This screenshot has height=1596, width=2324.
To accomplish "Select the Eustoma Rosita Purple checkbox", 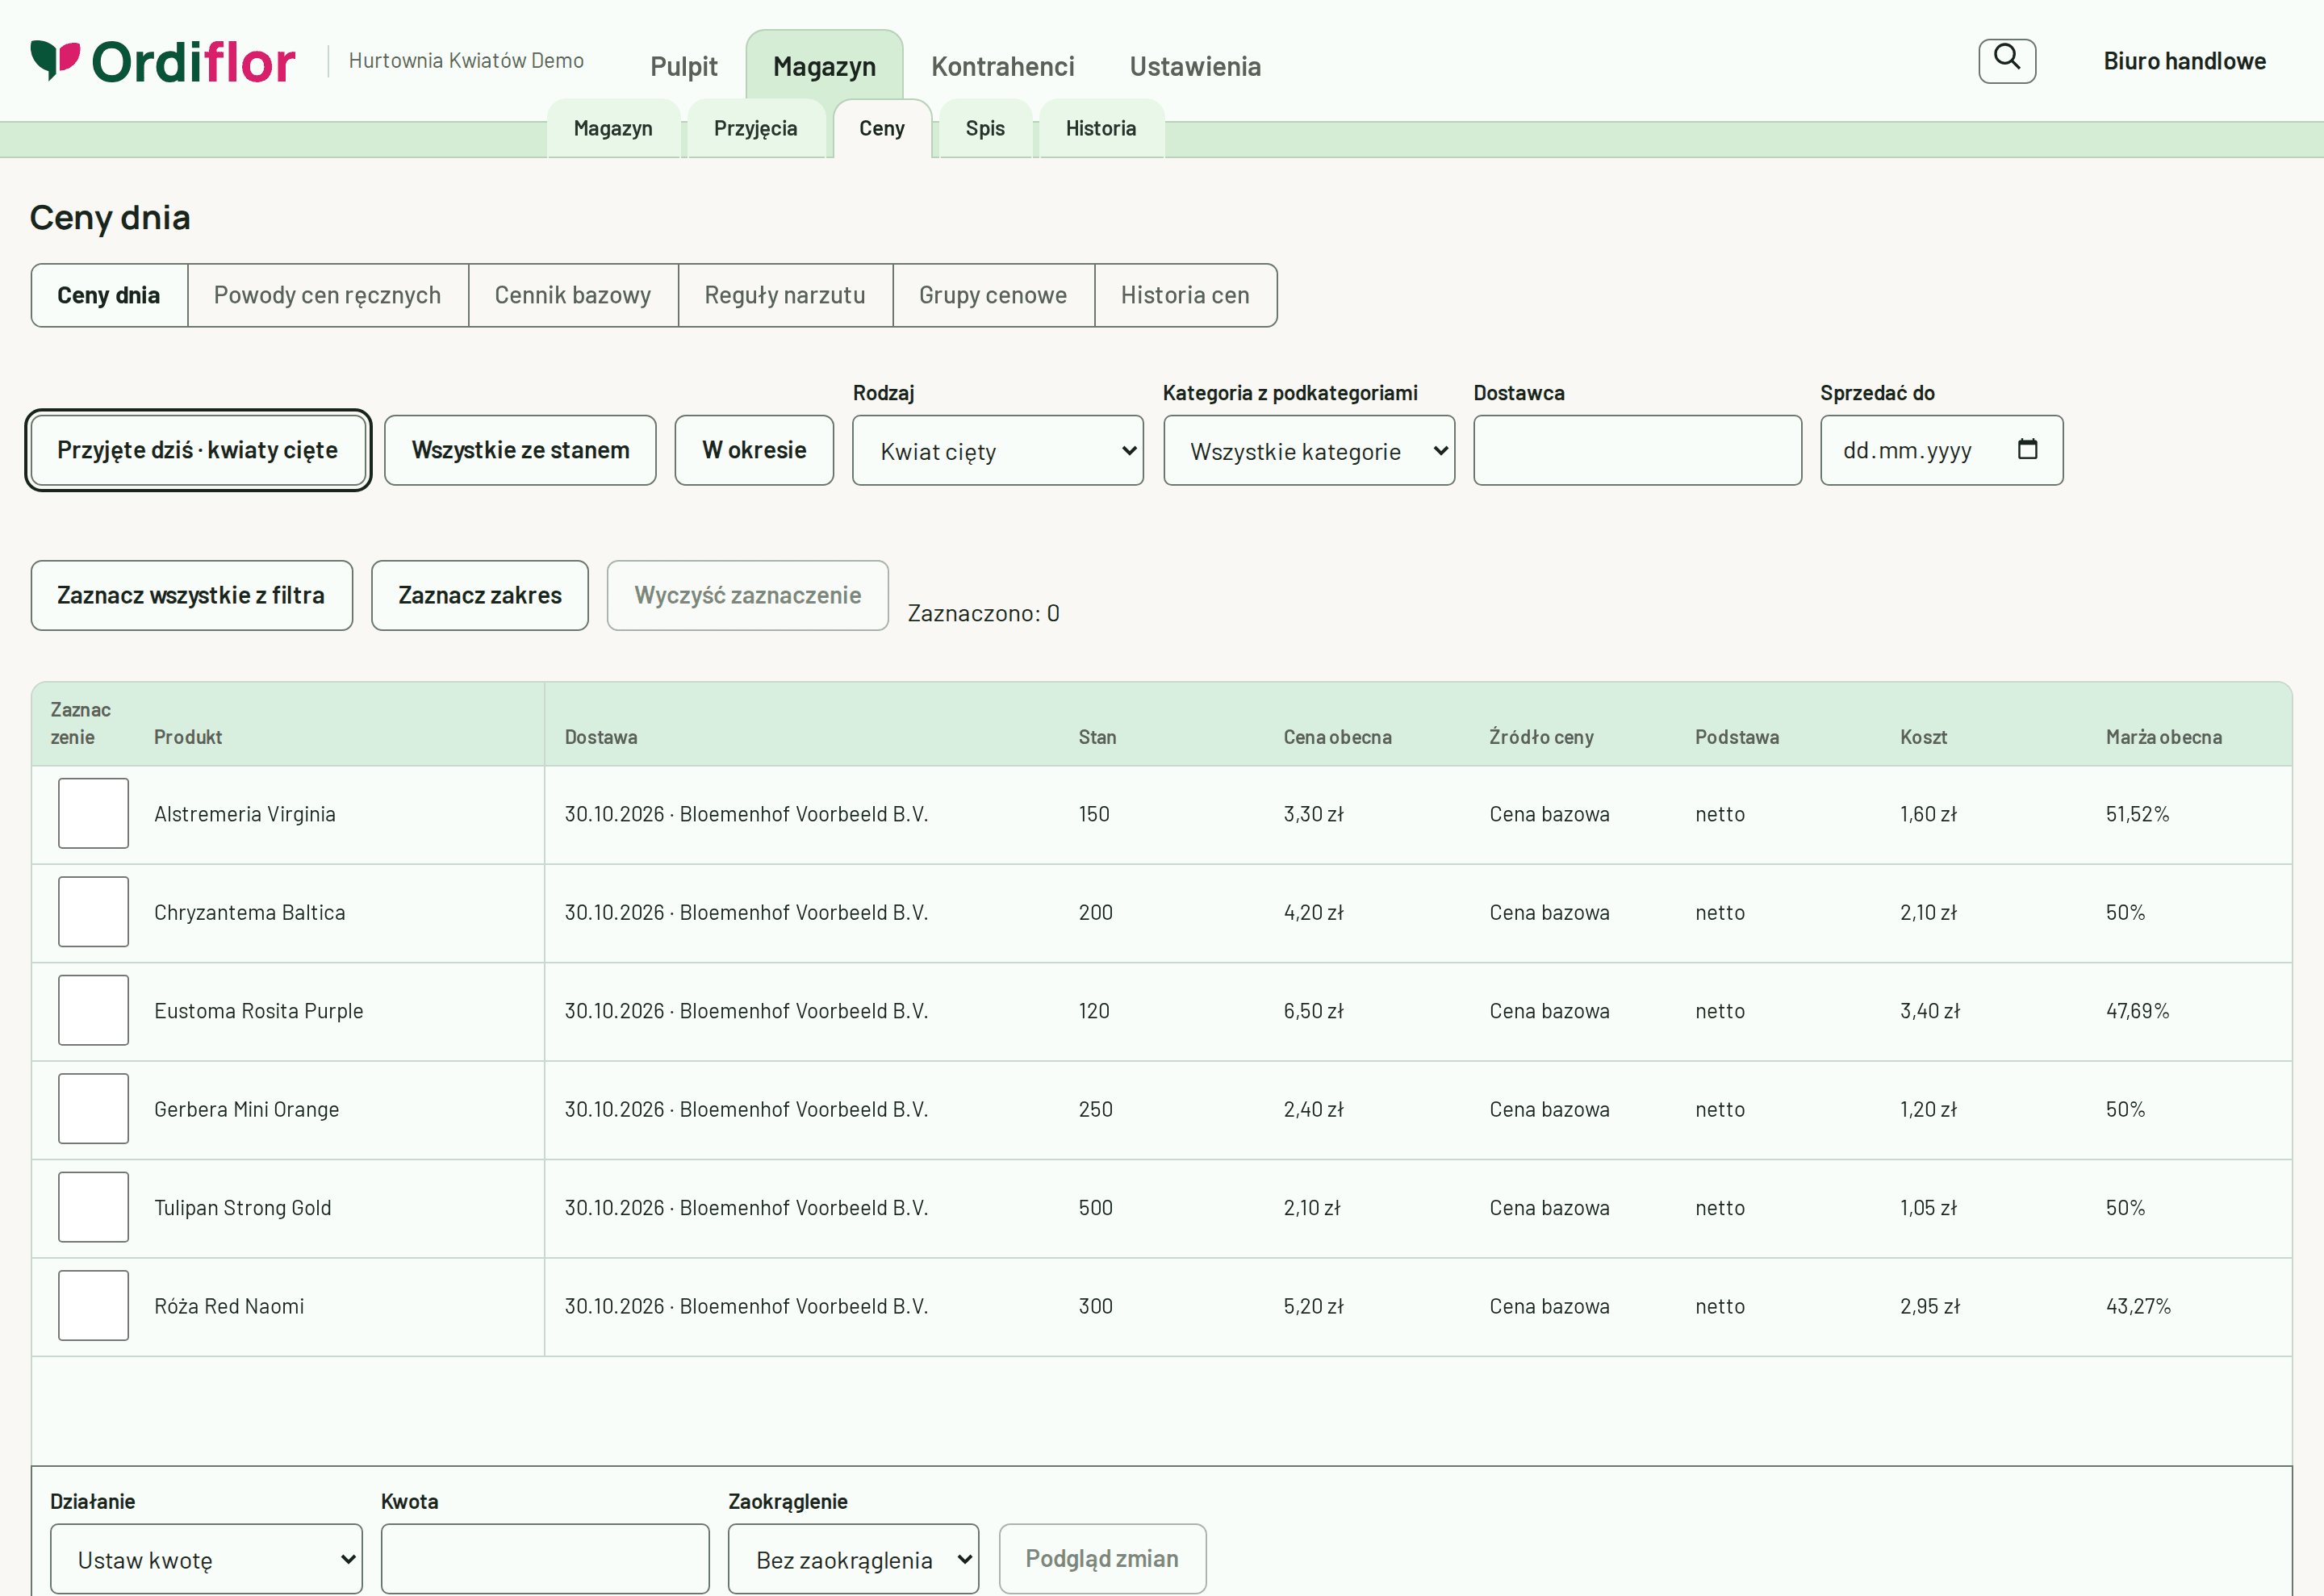I will tap(93, 1011).
